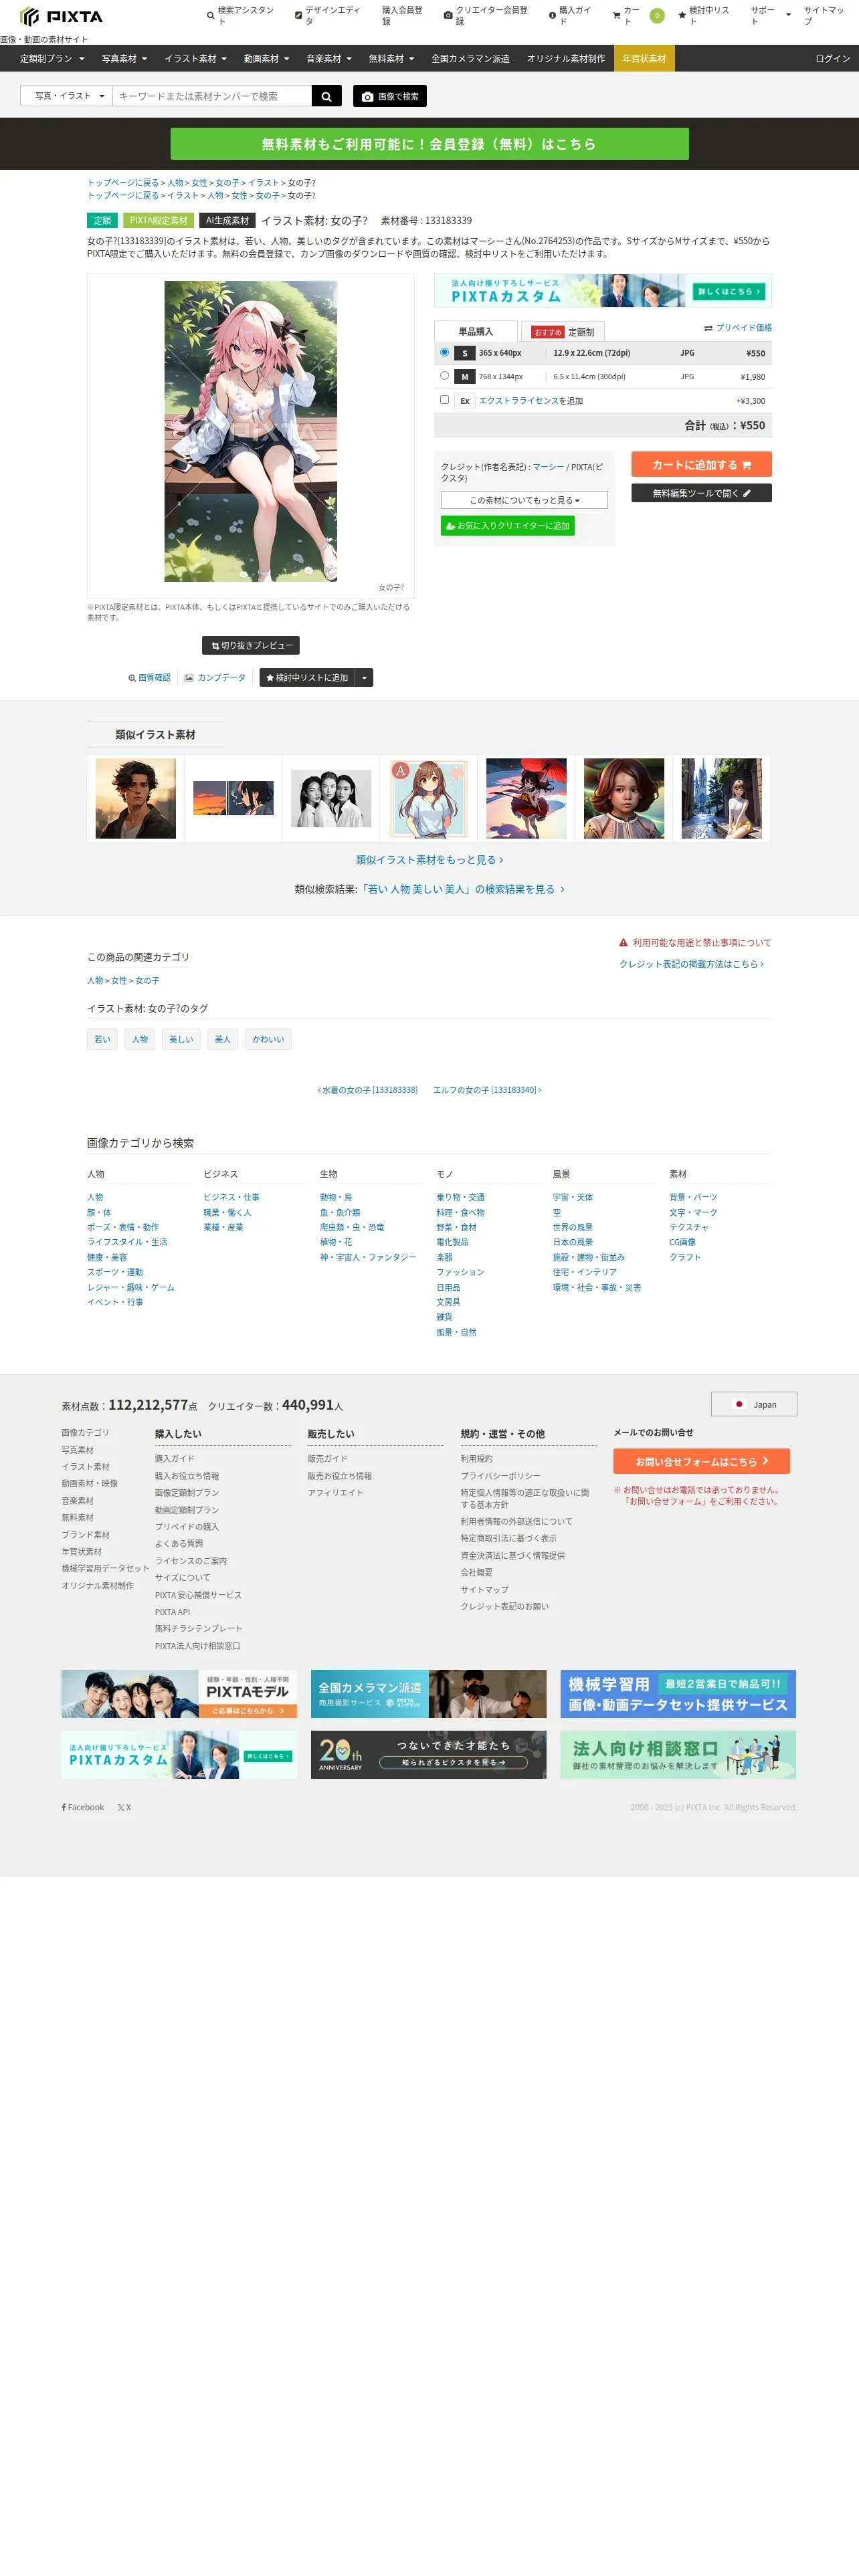Click the S size badge row
Viewport: 859px width, 2576px height.
coord(602,353)
